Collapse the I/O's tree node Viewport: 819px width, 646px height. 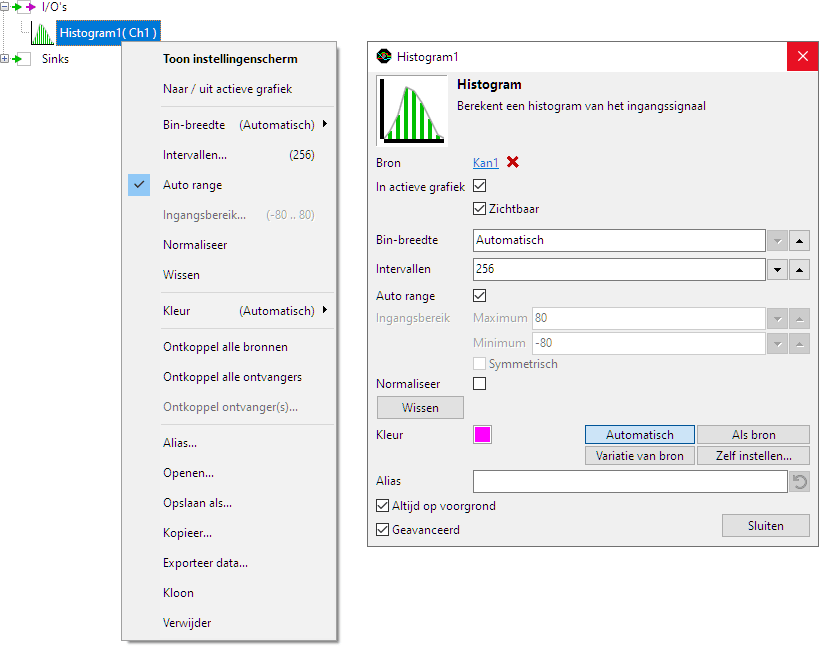pos(5,7)
